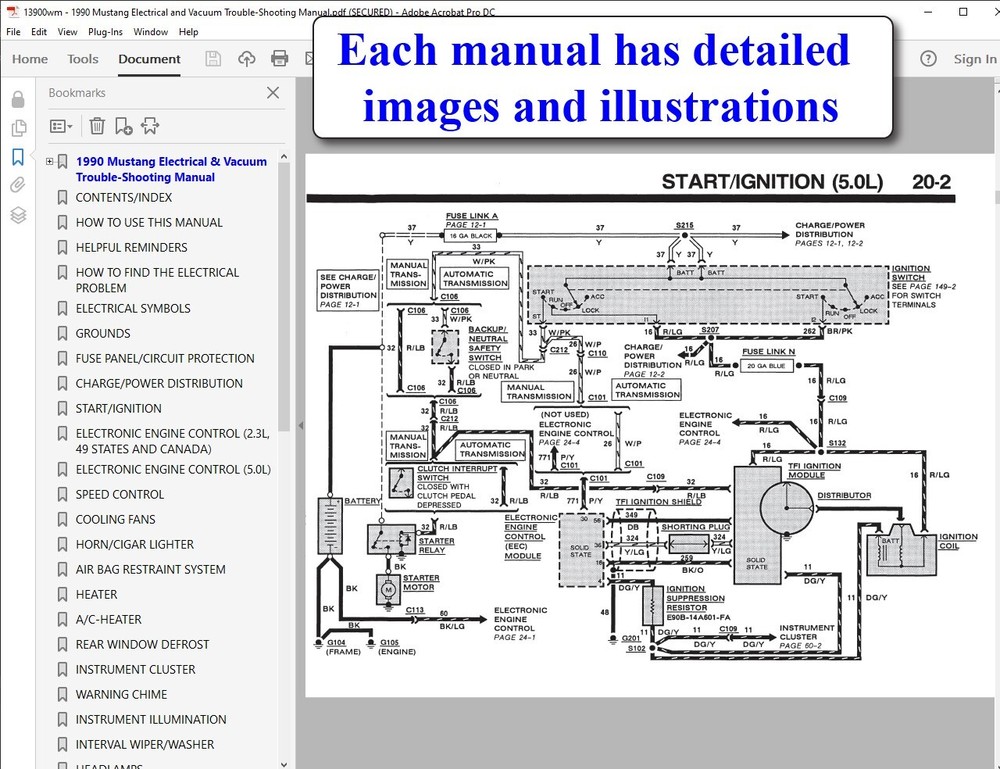Click the upload to cloud icon
Image resolution: width=1000 pixels, height=769 pixels.
coord(246,59)
